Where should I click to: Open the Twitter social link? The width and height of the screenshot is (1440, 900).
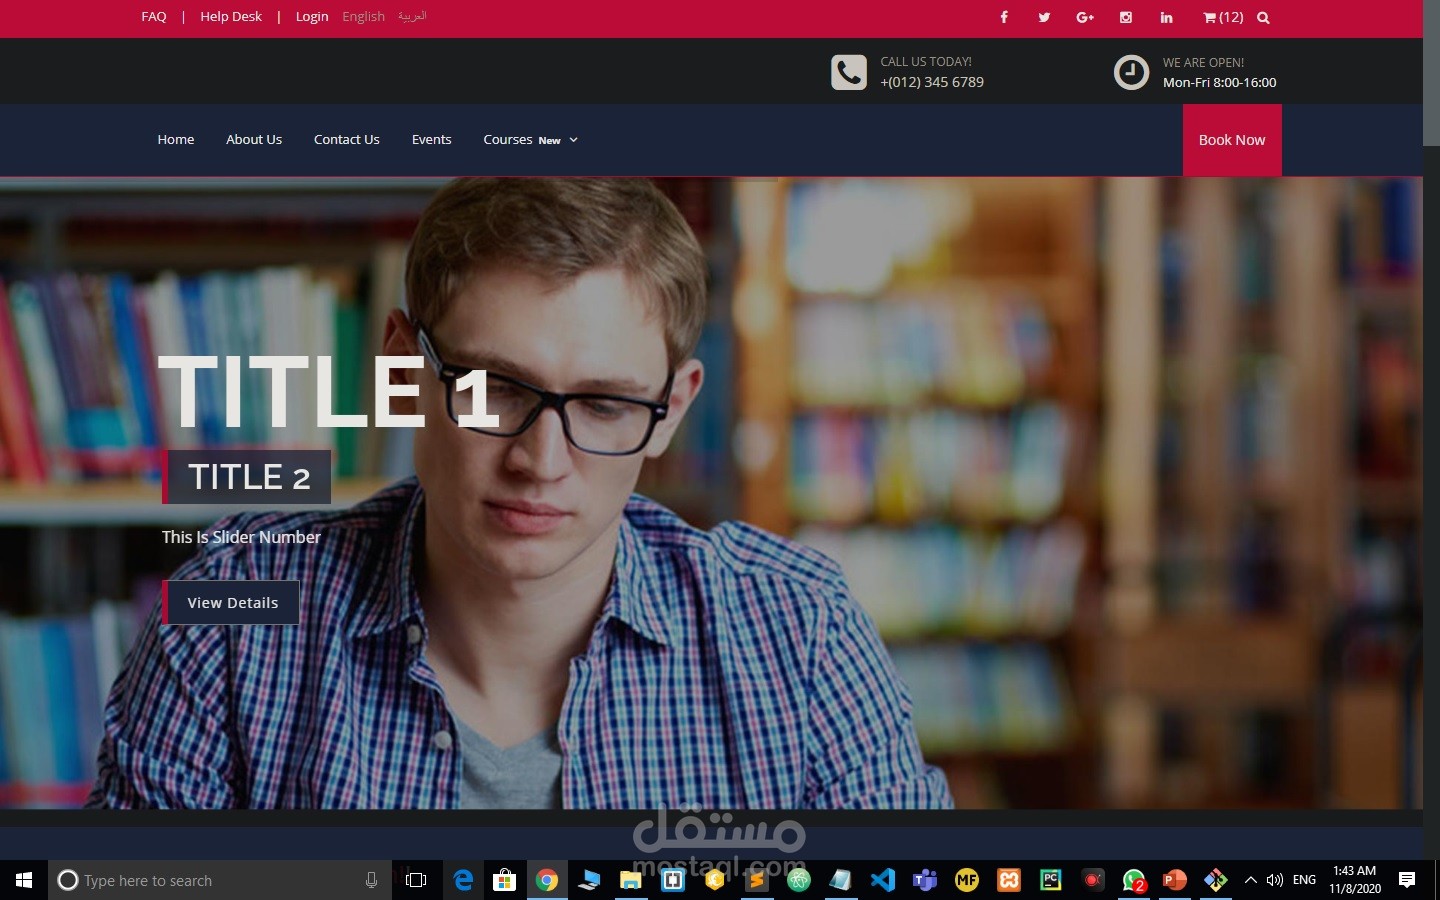(1044, 17)
